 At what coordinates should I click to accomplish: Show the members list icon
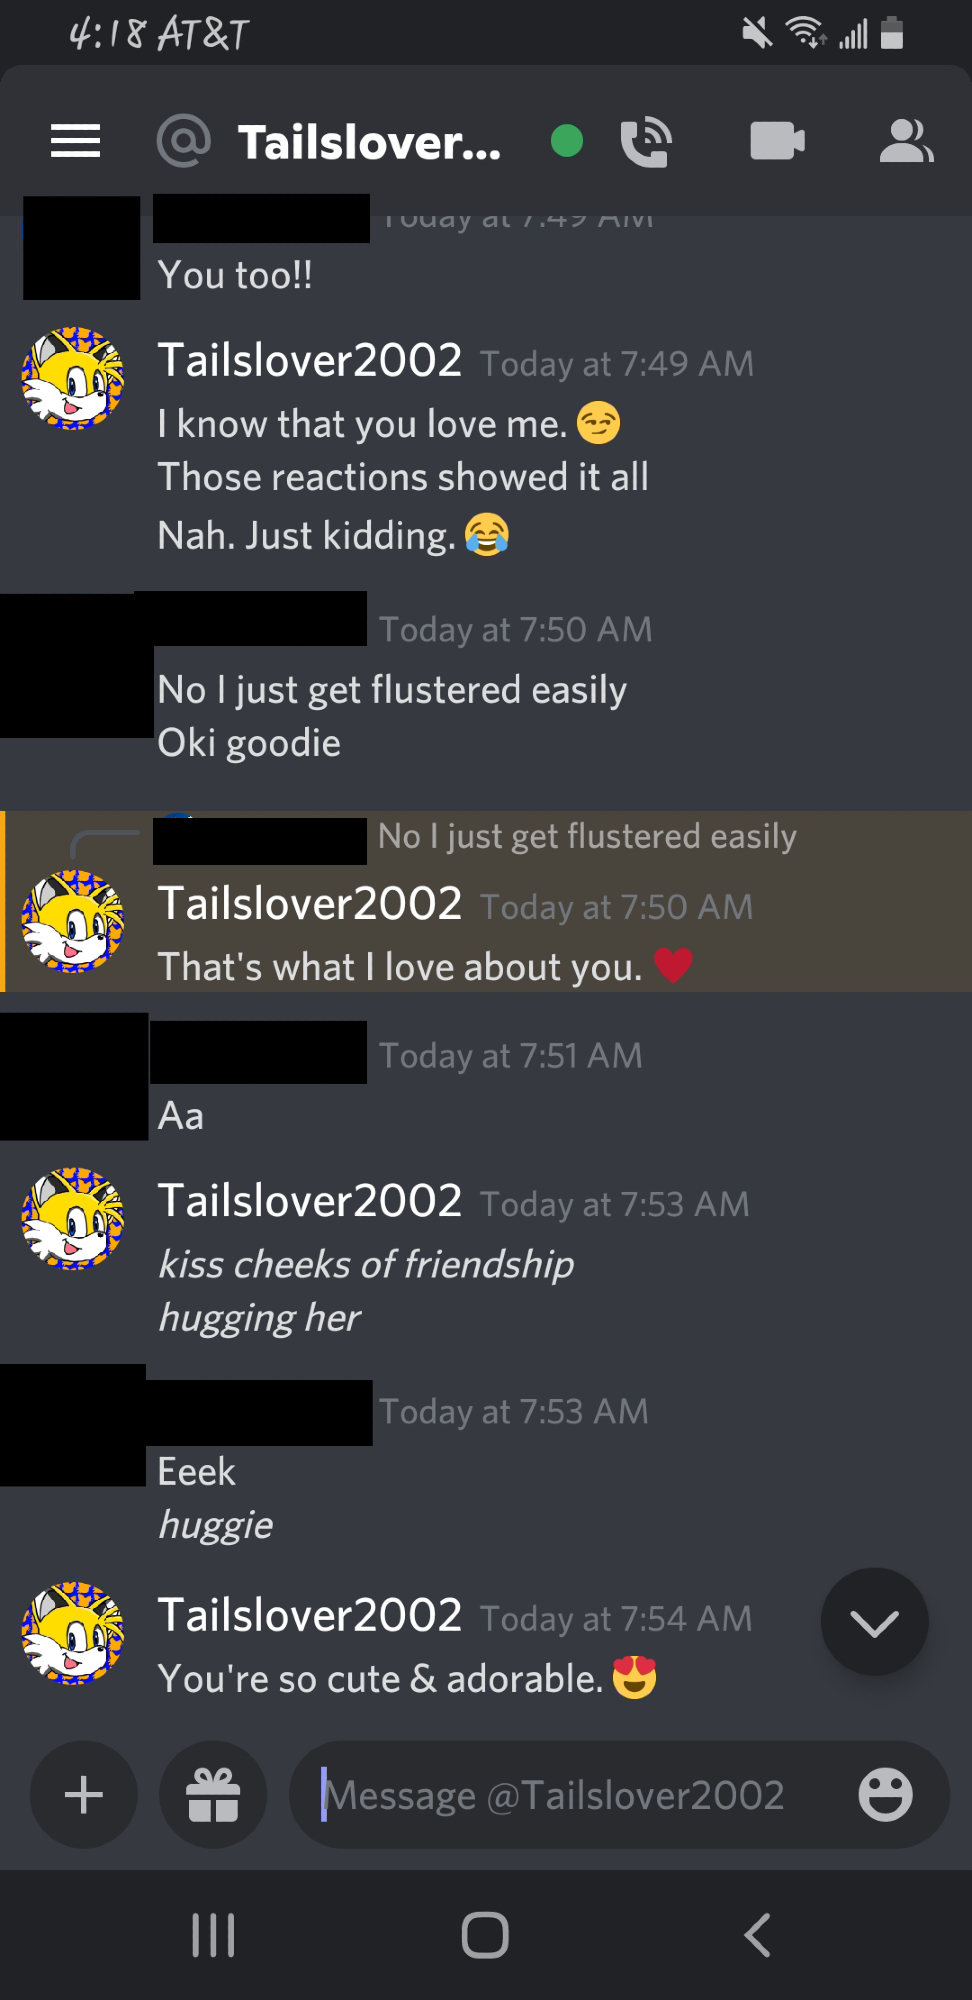point(906,141)
